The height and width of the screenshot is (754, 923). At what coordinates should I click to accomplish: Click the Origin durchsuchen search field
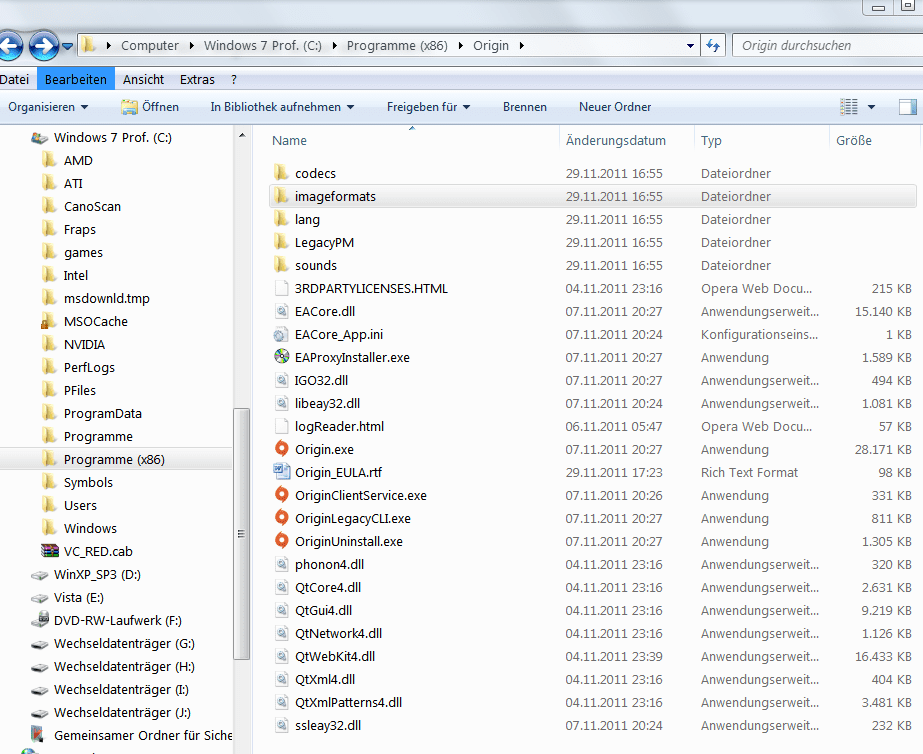click(x=827, y=45)
